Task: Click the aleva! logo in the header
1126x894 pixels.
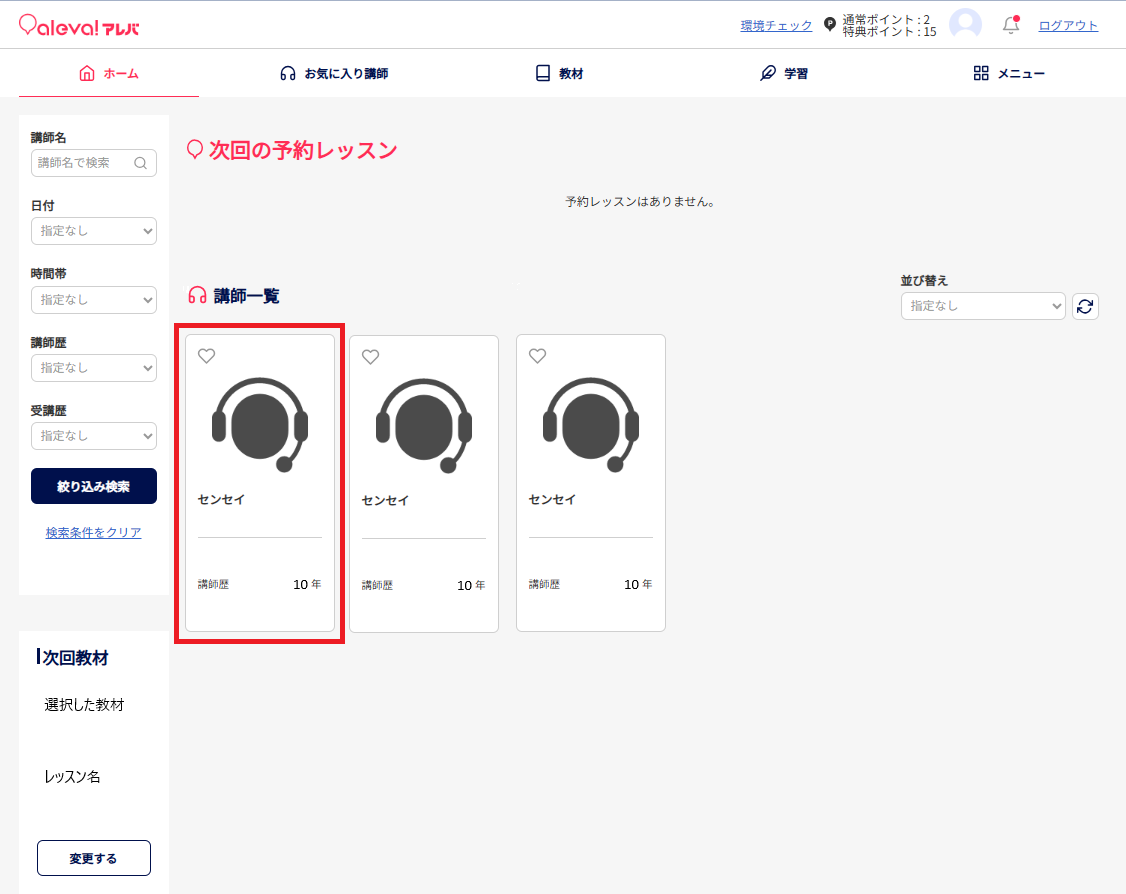Action: pos(79,26)
